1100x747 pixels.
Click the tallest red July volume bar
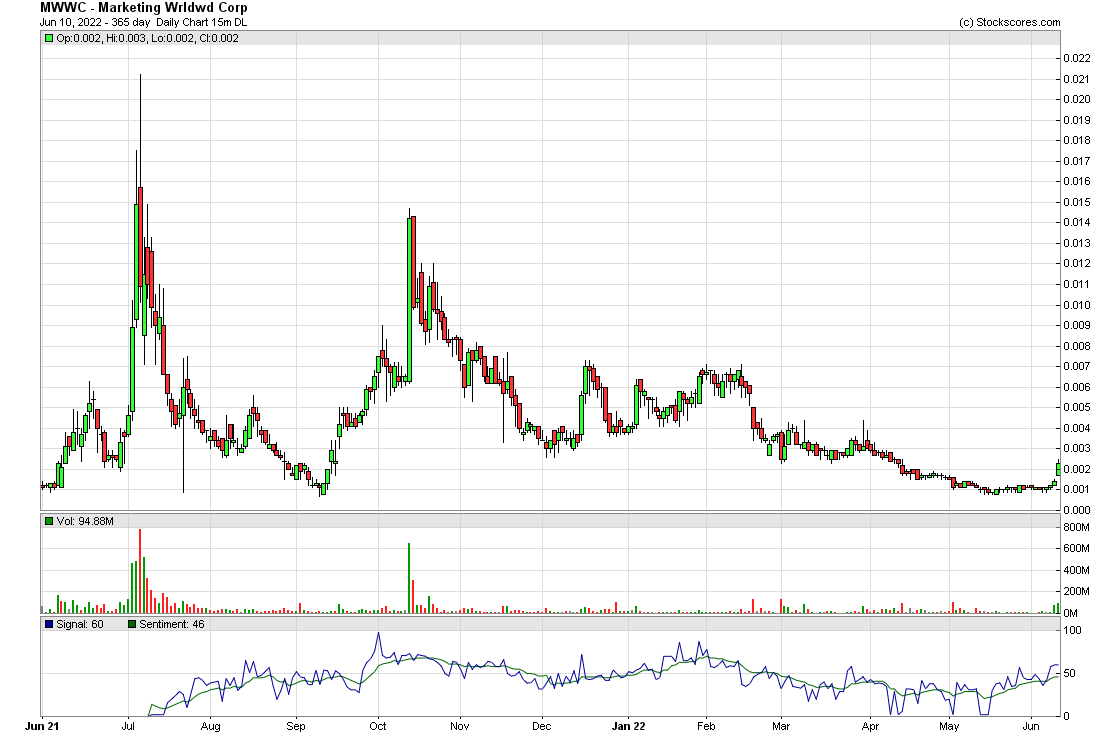[x=140, y=571]
